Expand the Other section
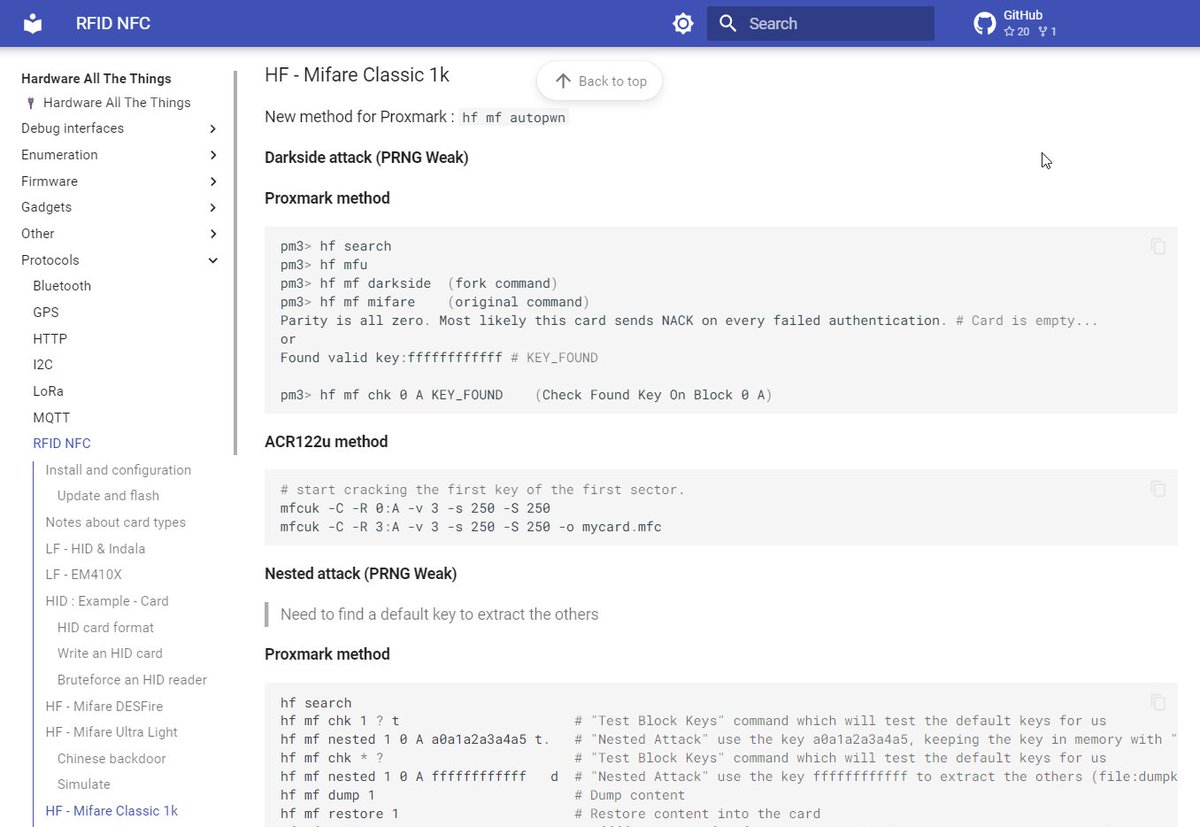 [213, 234]
